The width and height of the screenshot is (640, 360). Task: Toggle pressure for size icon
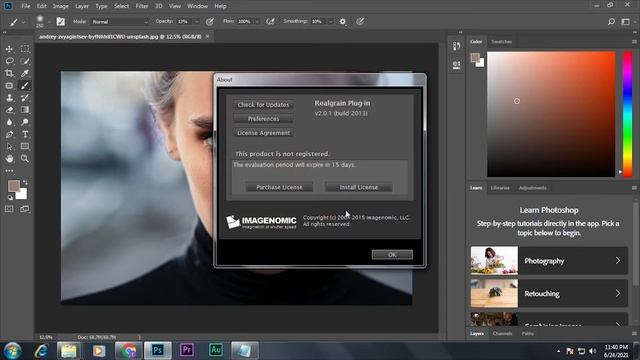tap(360, 22)
